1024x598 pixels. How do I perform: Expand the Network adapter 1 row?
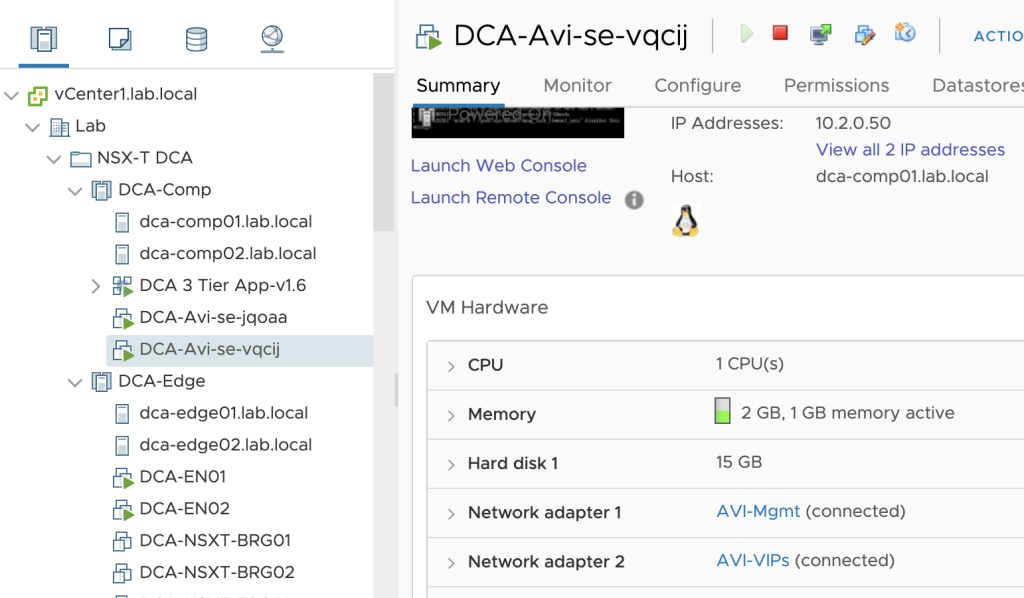pos(451,514)
